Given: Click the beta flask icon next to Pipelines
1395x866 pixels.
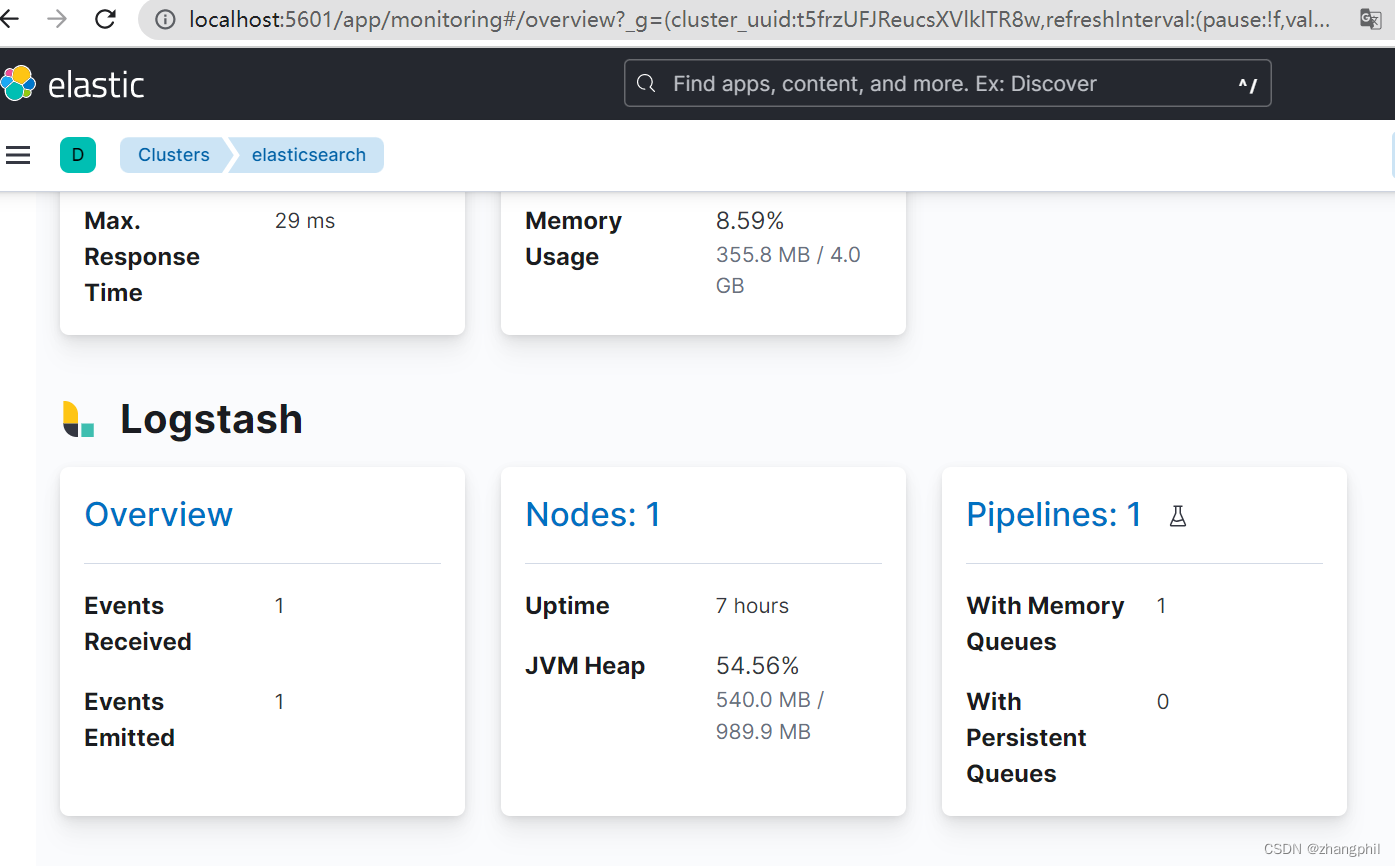Looking at the screenshot, I should tap(1177, 515).
